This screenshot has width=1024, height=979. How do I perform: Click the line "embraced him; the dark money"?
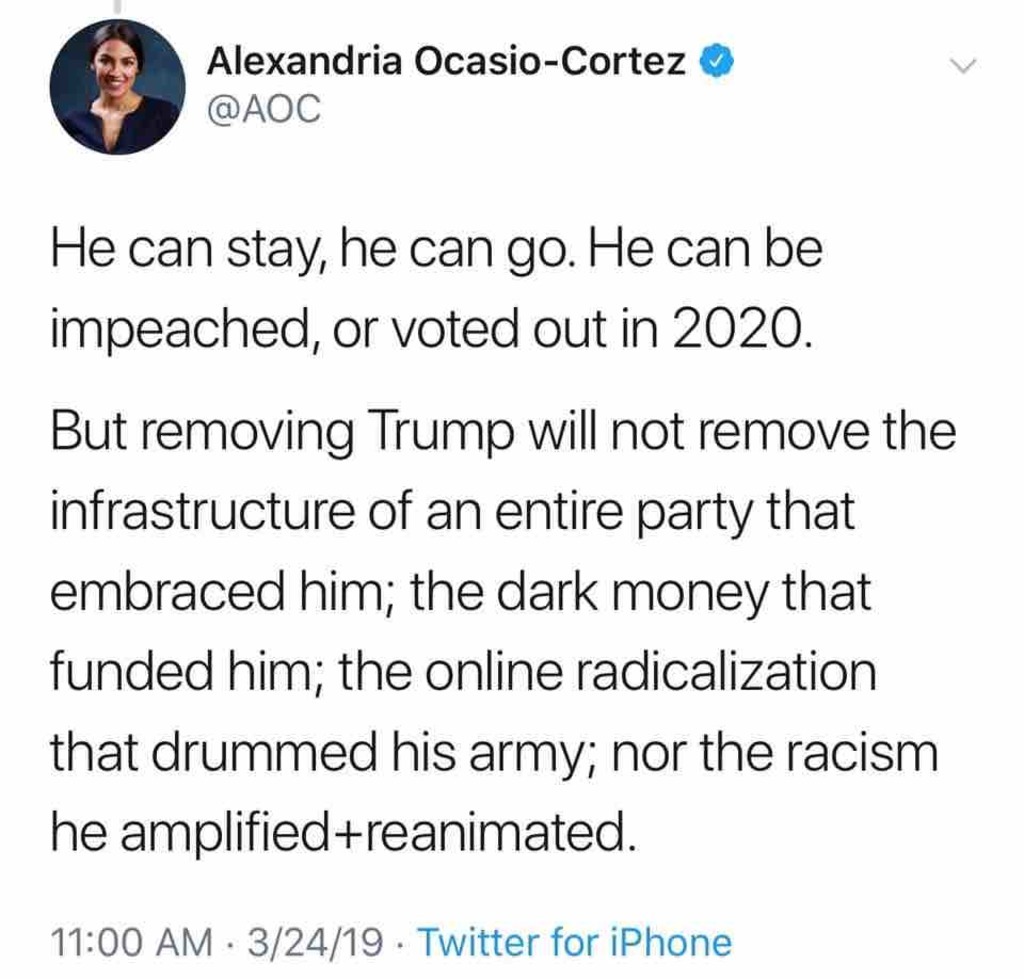460,592
